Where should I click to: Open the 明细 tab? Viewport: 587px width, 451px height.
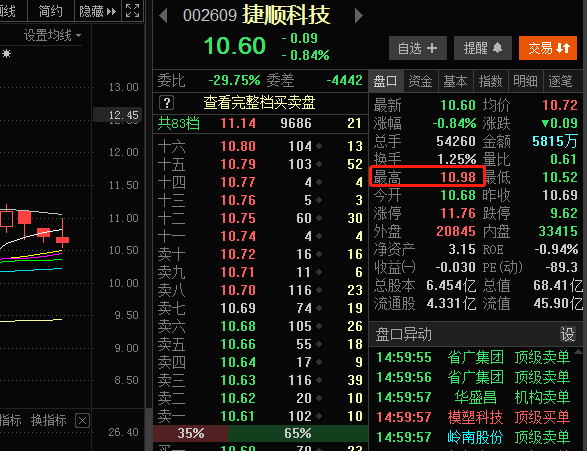[x=525, y=81]
